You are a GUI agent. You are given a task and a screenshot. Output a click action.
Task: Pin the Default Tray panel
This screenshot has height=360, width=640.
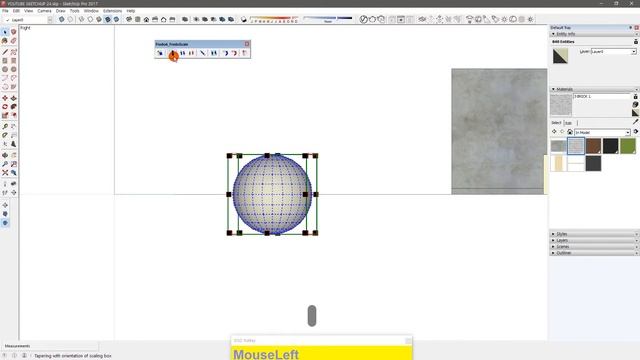(630, 27)
